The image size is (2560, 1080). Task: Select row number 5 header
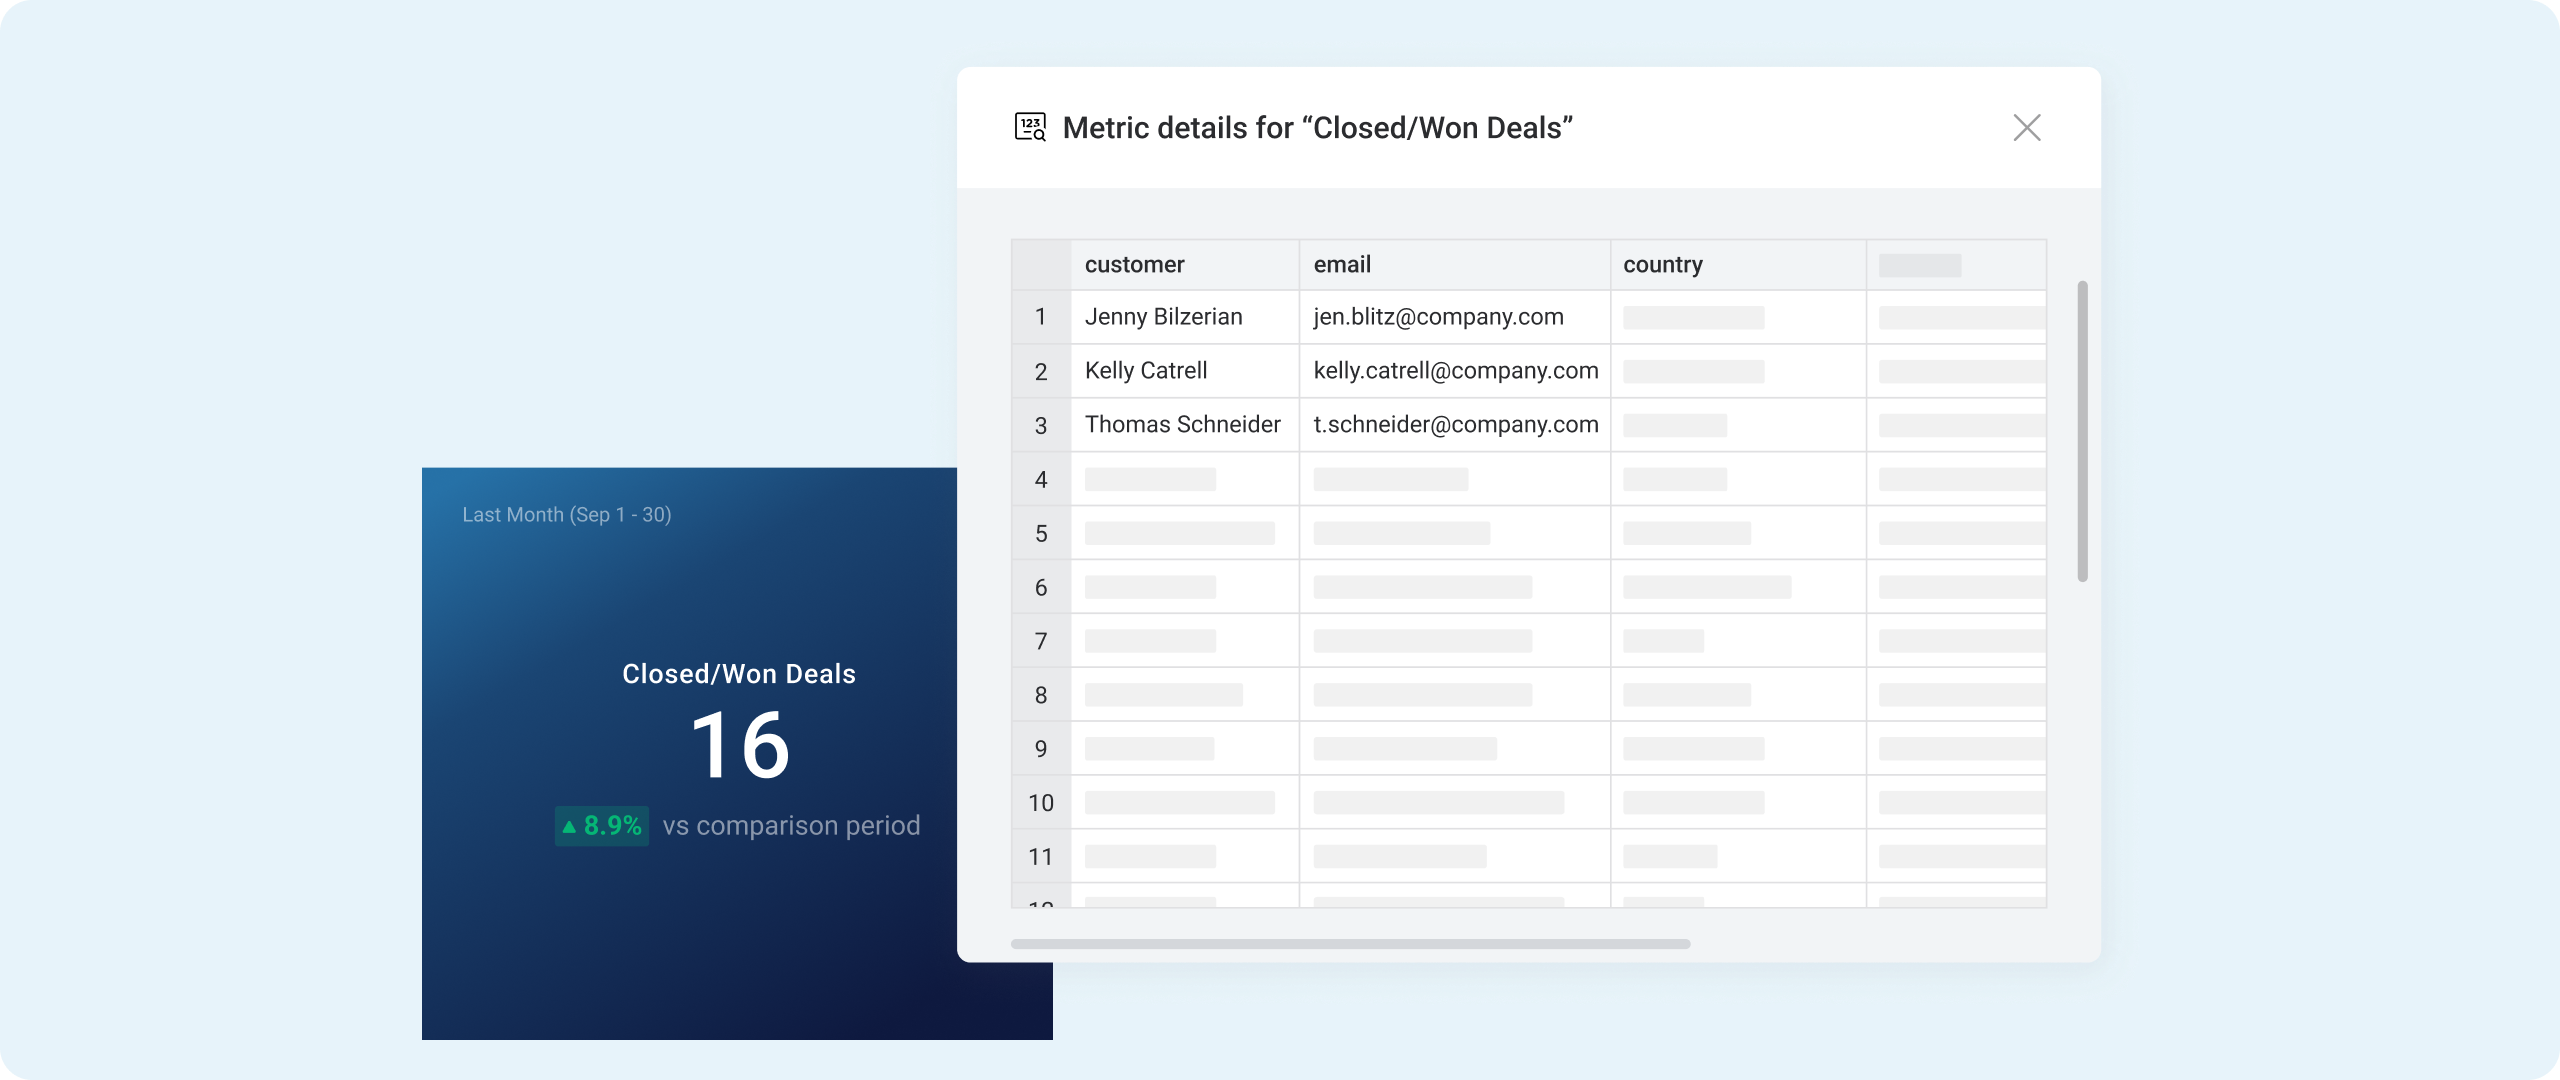pyautogui.click(x=1041, y=533)
